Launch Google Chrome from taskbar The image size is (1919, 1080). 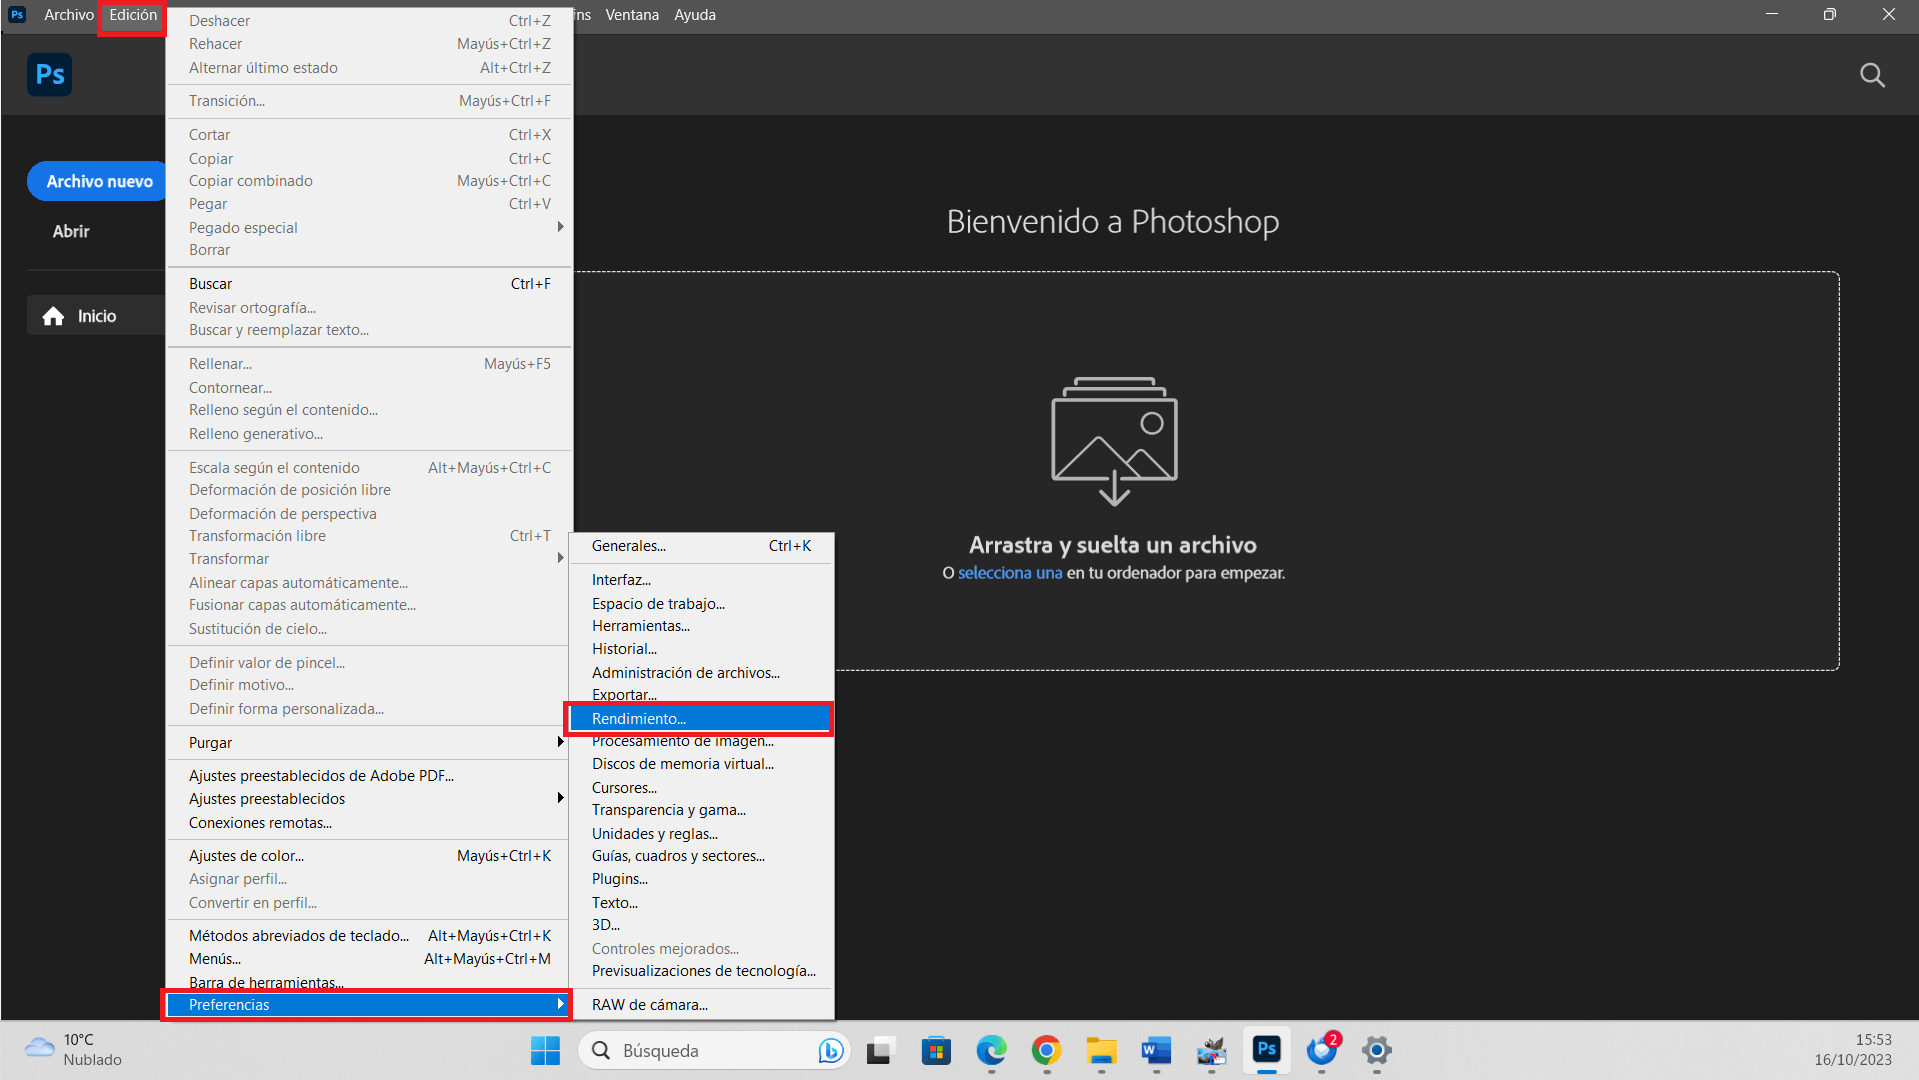(1046, 1051)
